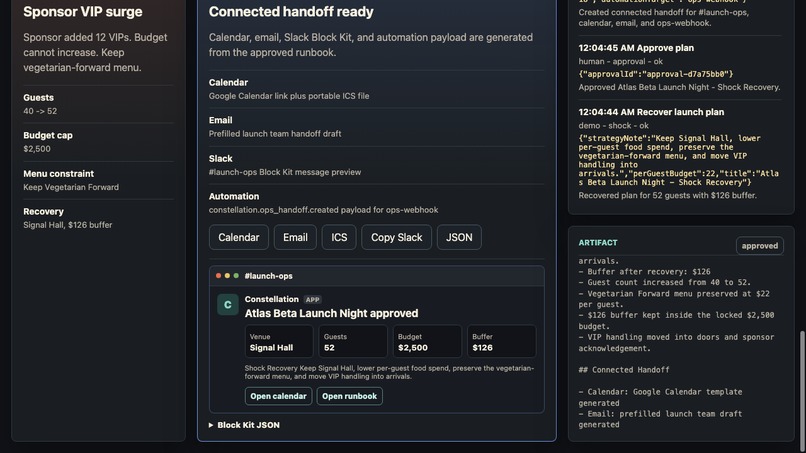The image size is (806, 453).
Task: Click the '40 -> 52' guests value
Action: tap(40, 111)
